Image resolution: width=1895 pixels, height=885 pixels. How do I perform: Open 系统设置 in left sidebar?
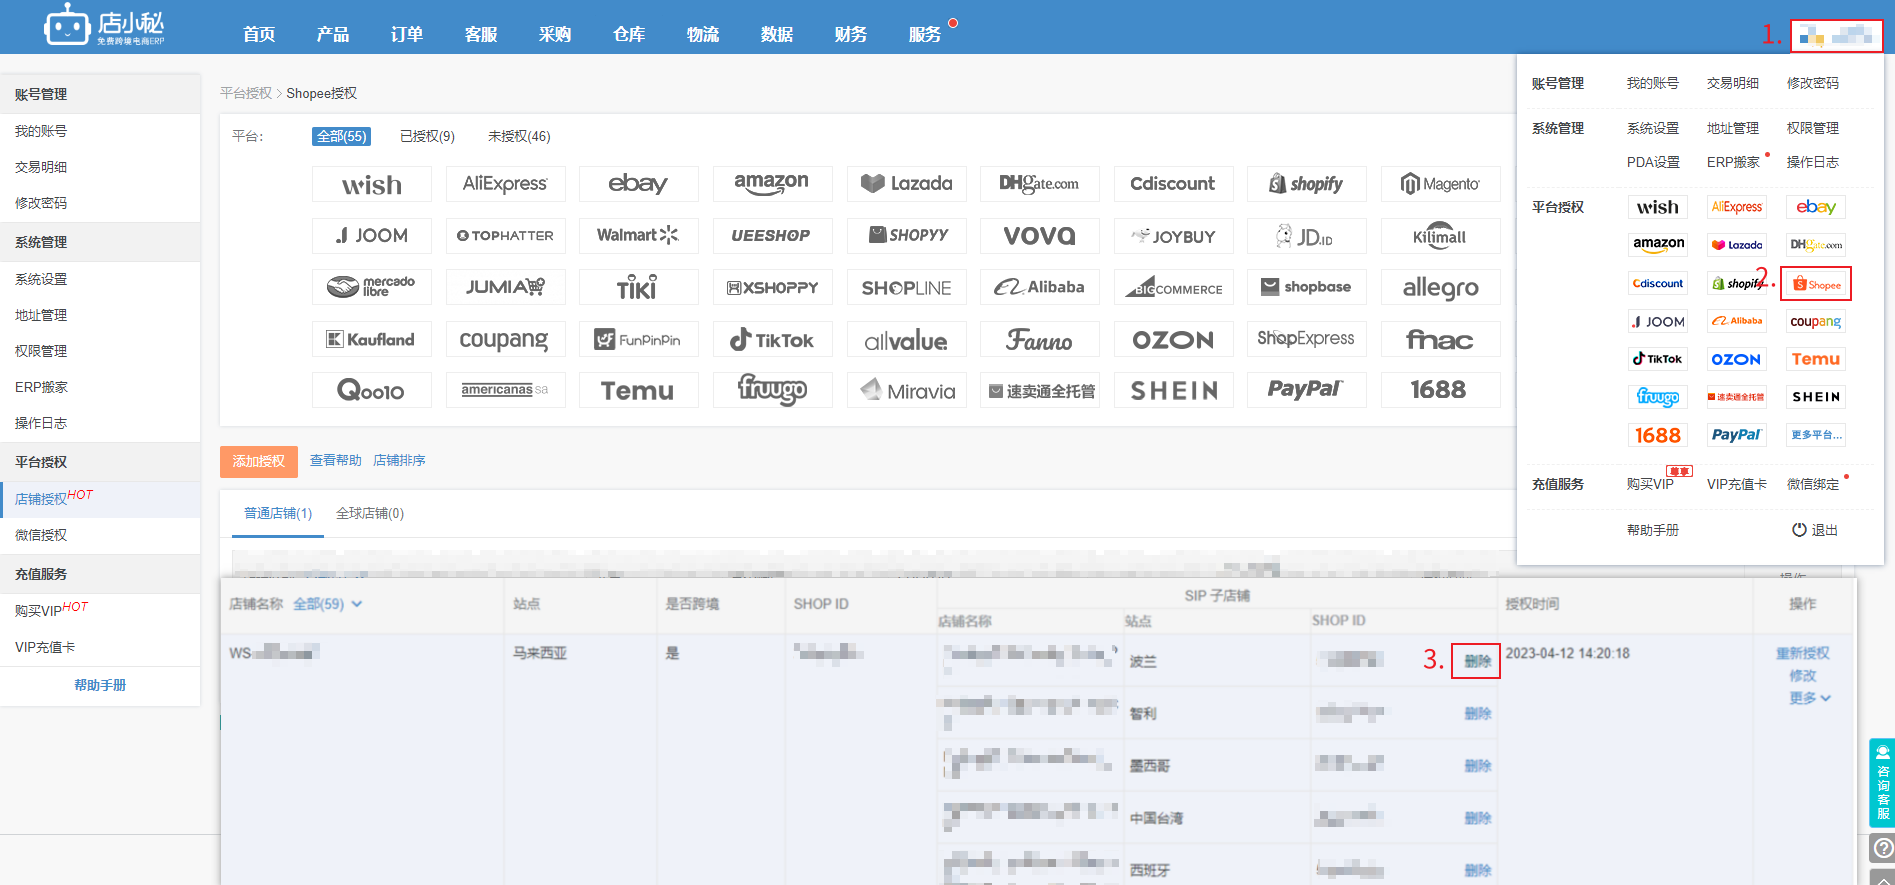tap(41, 279)
